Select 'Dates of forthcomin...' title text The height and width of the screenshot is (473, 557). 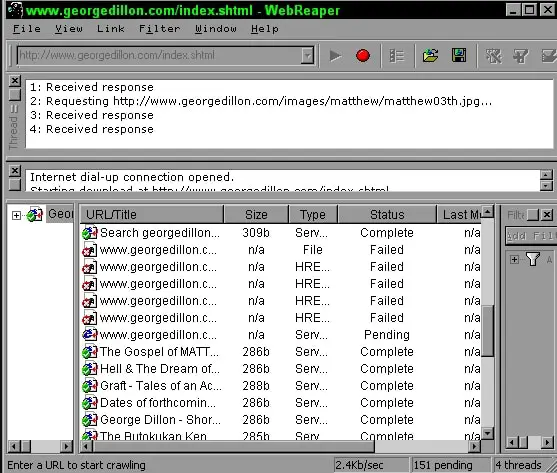[158, 403]
